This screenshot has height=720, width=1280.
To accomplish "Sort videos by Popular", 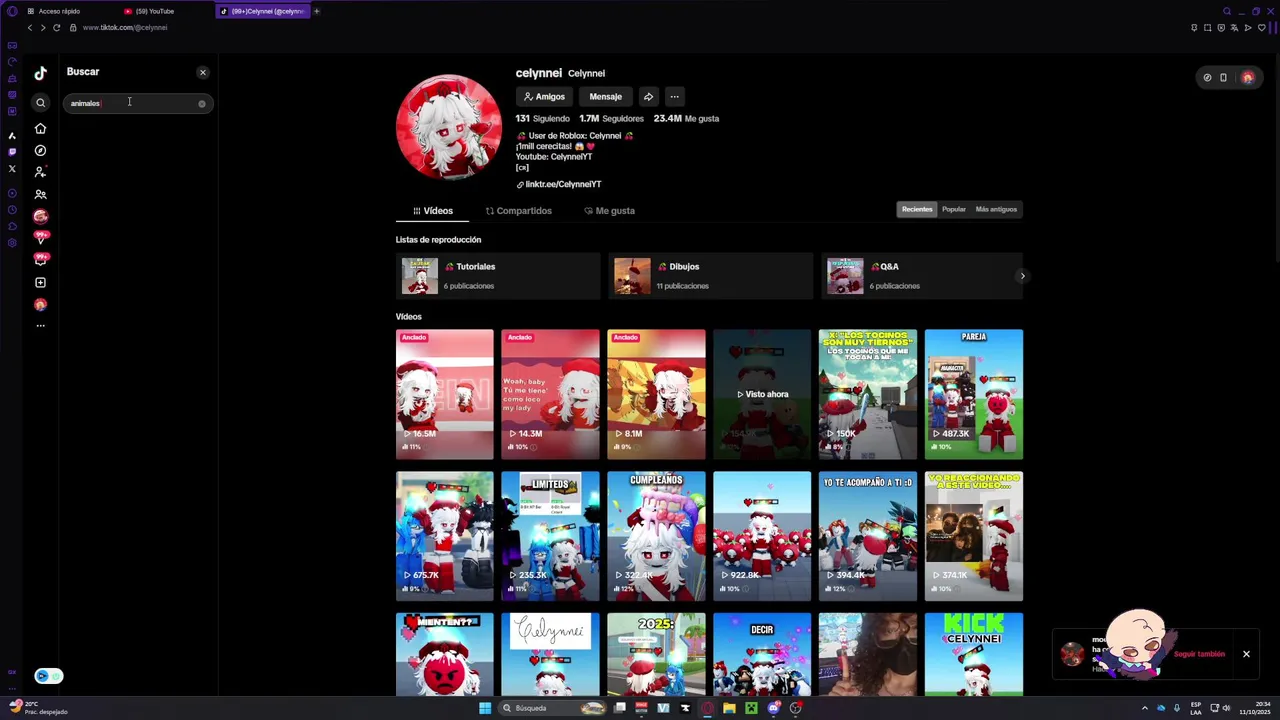I will click(x=954, y=209).
